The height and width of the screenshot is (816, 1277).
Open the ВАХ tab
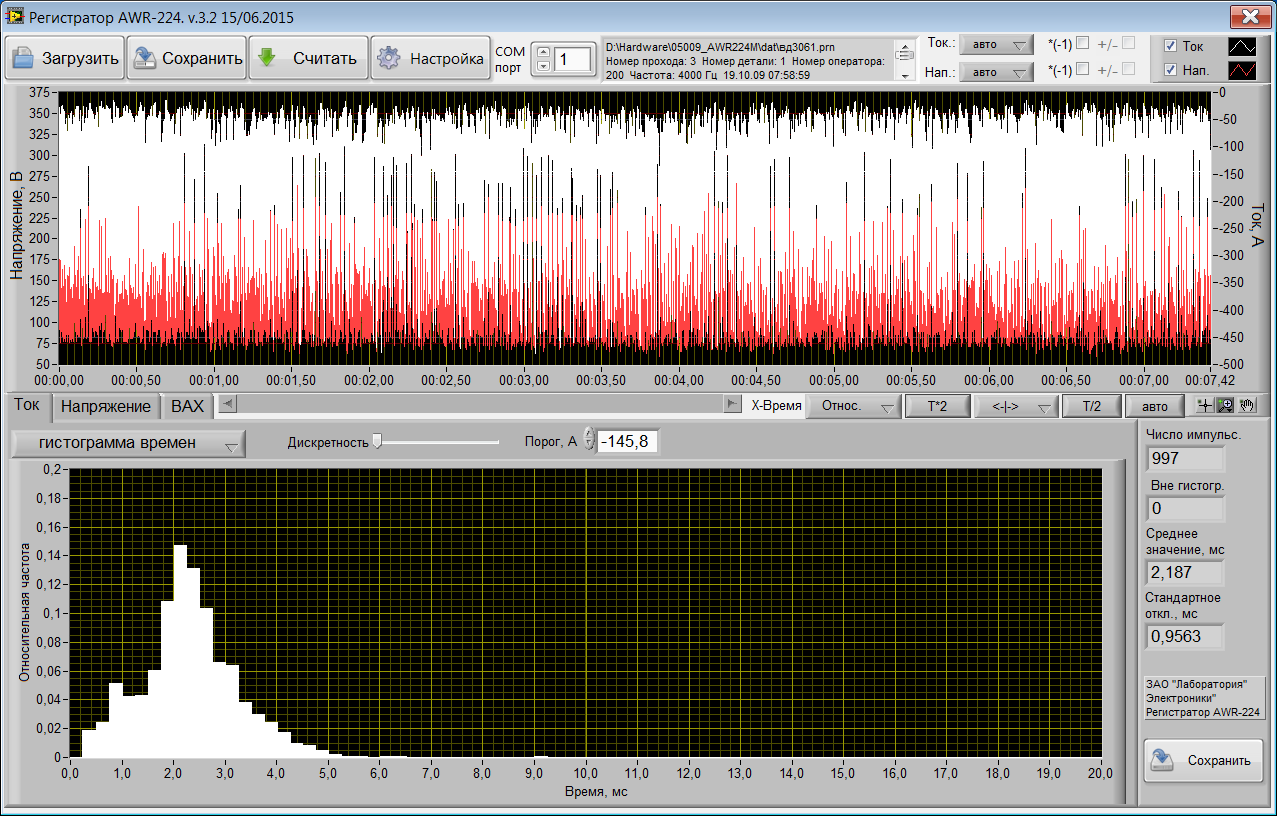(187, 406)
